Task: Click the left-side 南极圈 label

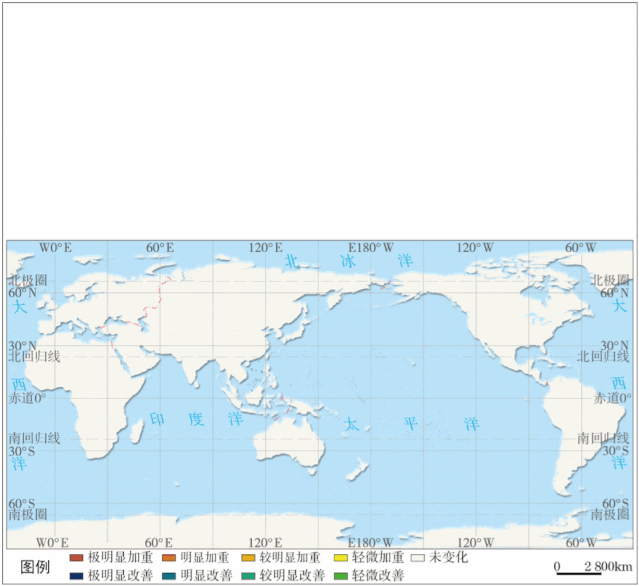Action: click(x=28, y=514)
